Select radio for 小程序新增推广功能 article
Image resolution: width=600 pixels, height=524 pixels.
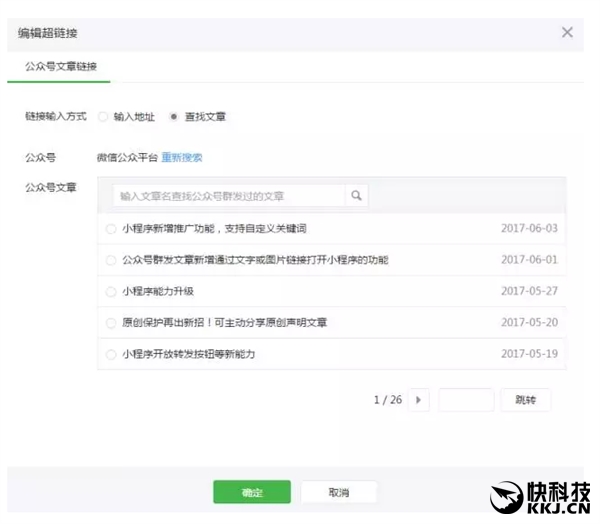point(110,229)
